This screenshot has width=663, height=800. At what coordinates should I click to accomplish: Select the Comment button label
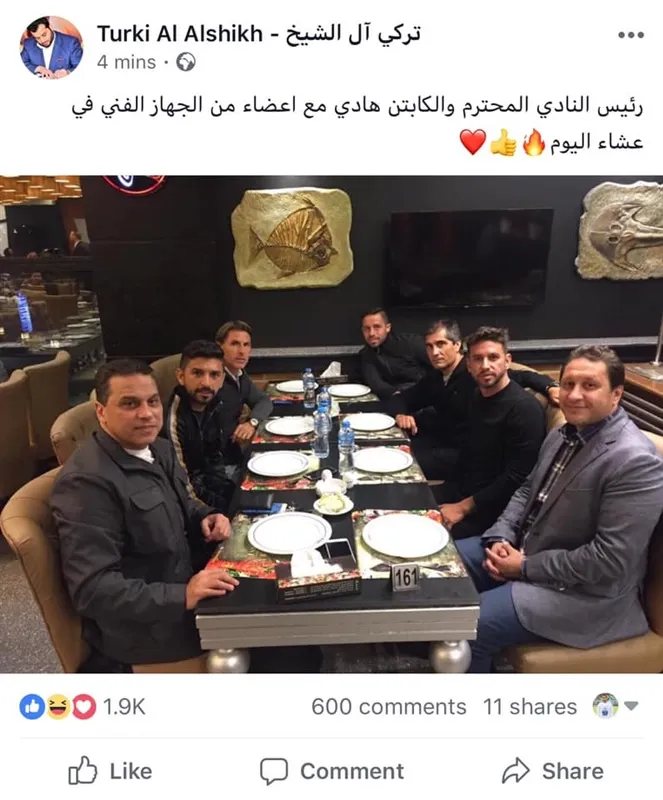pyautogui.click(x=352, y=771)
